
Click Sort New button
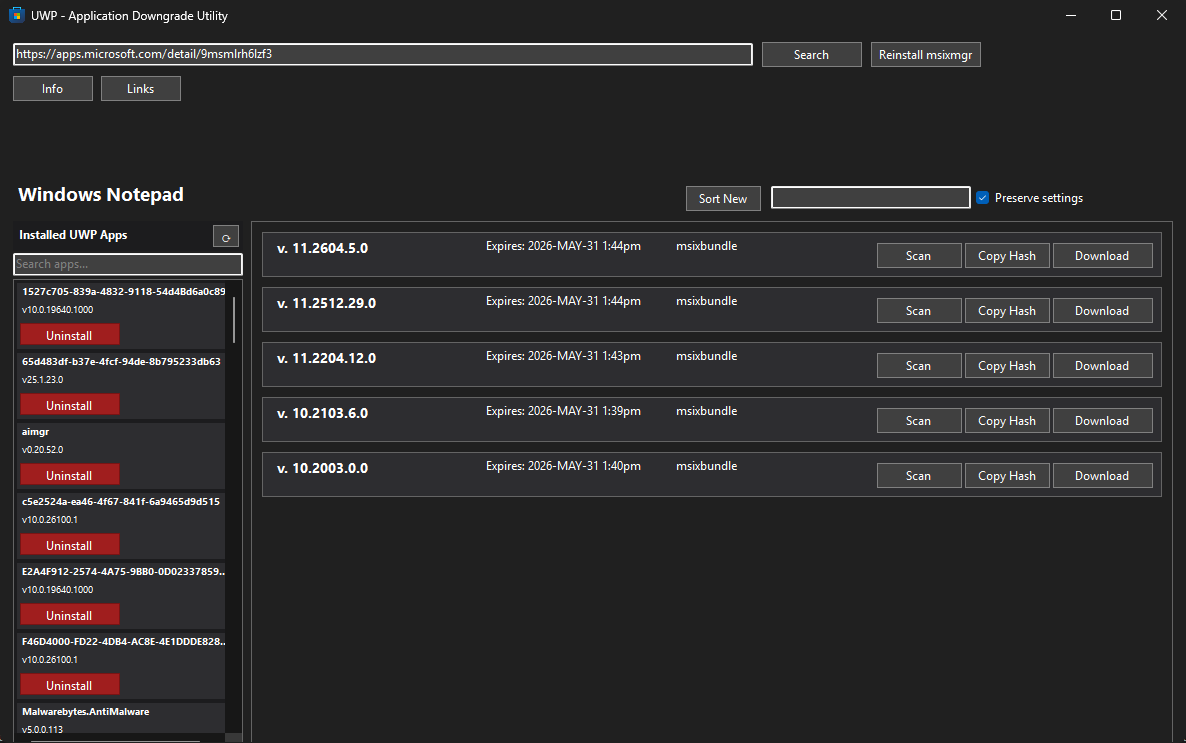pos(722,198)
